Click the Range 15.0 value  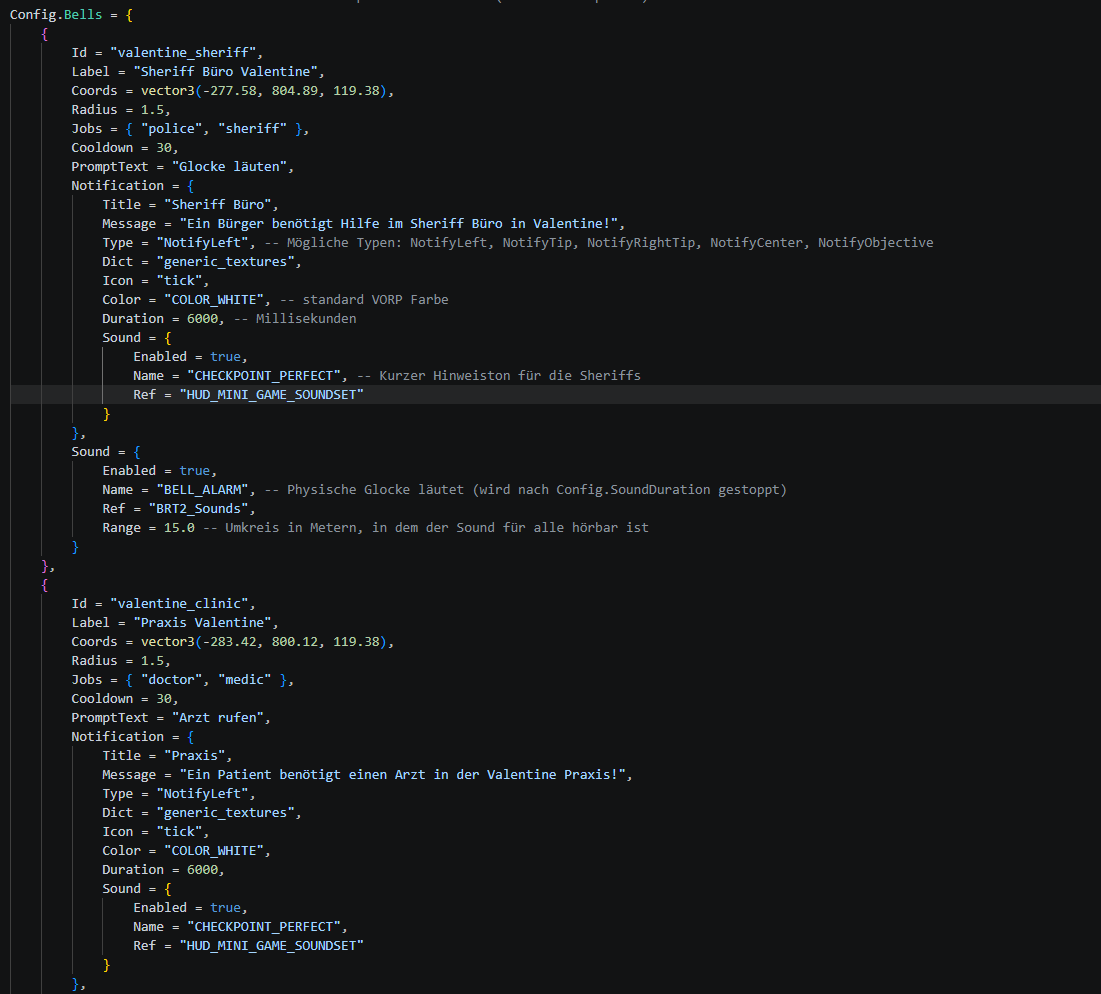[179, 527]
